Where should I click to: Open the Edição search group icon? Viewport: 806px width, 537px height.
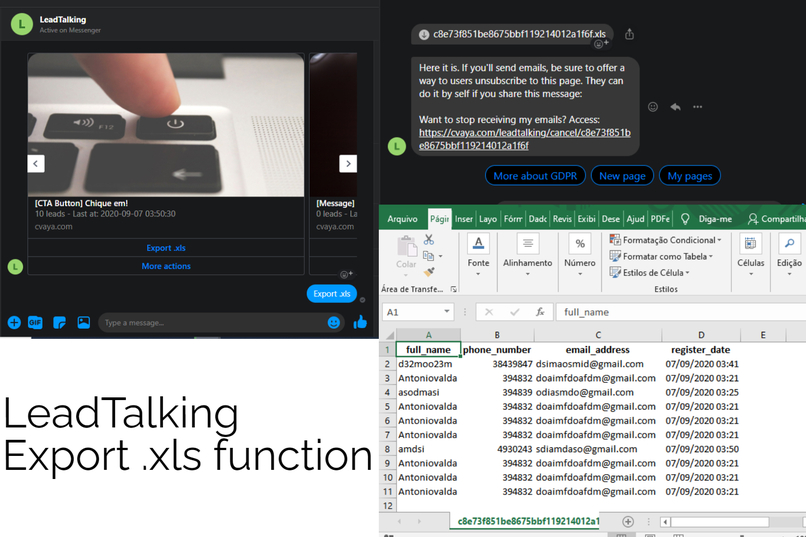790,243
